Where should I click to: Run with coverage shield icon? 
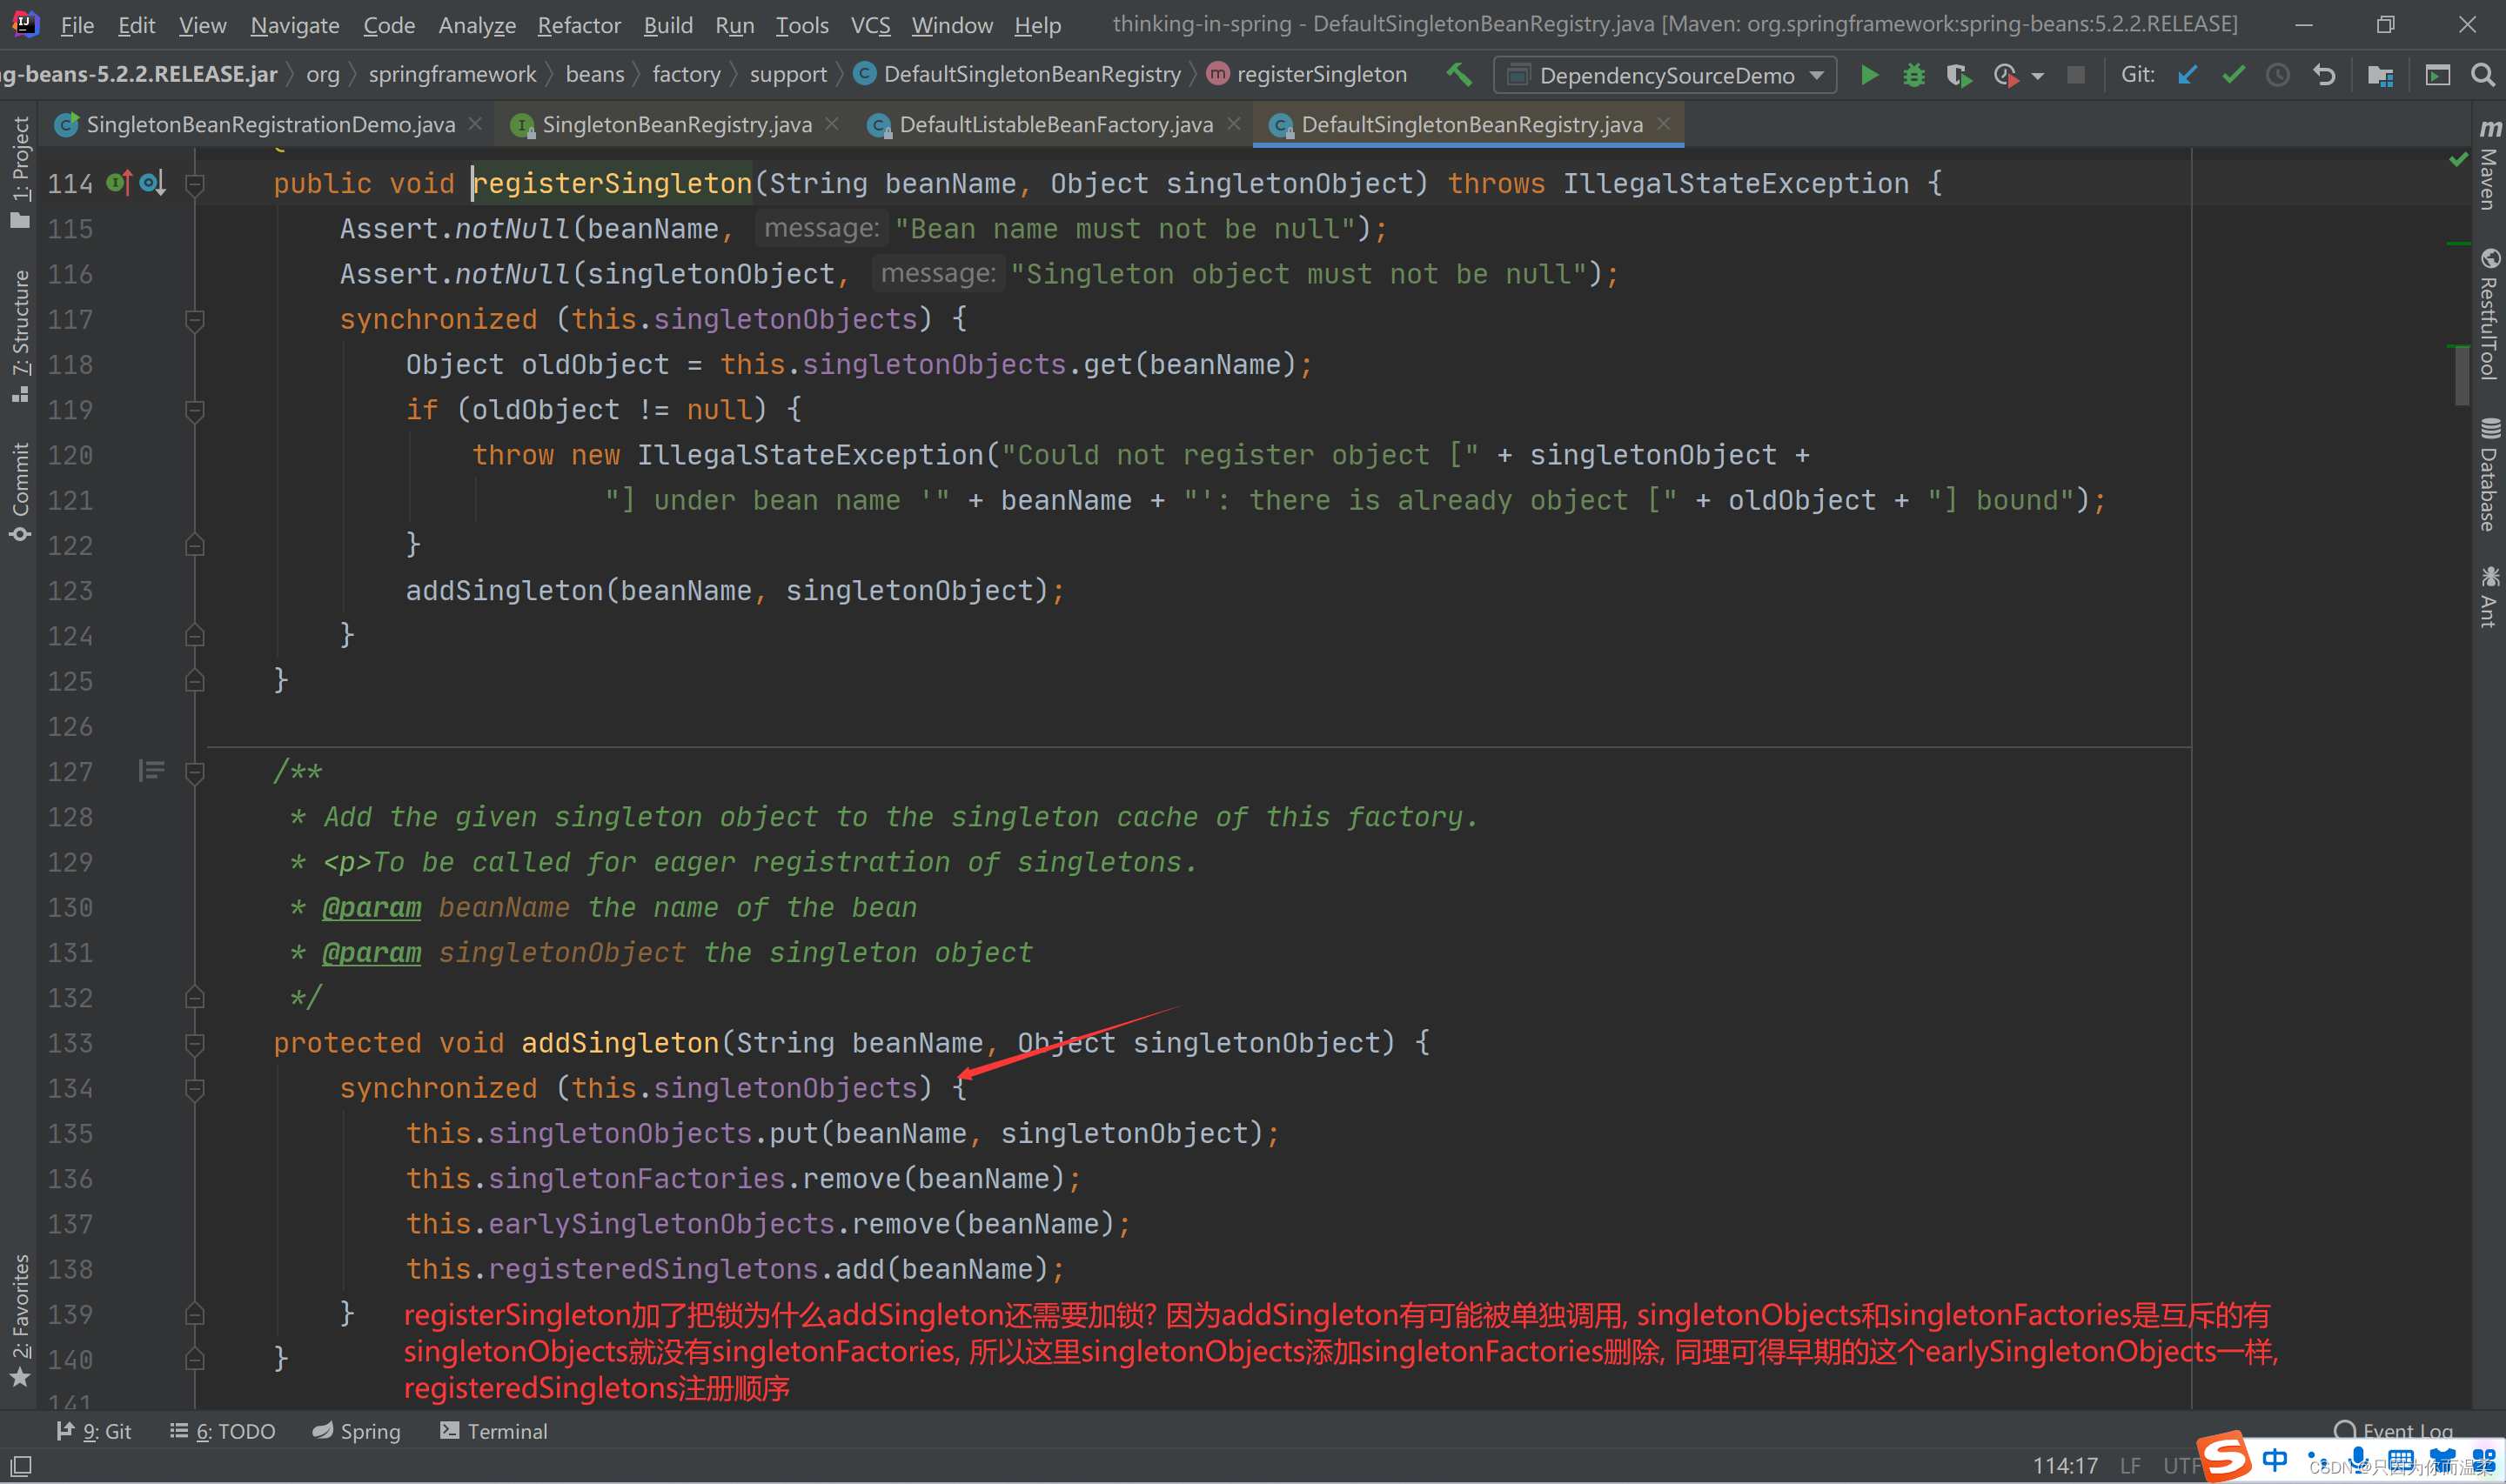(1958, 75)
